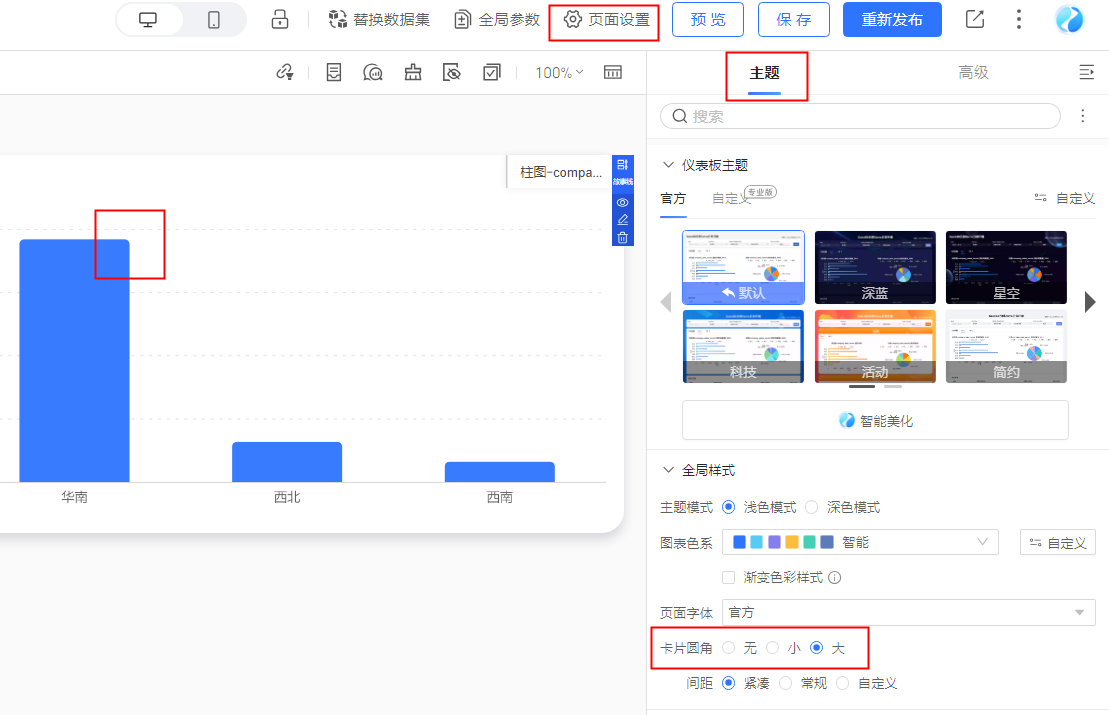Switch to the 高级 tab
The height and width of the screenshot is (715, 1109).
(x=972, y=72)
